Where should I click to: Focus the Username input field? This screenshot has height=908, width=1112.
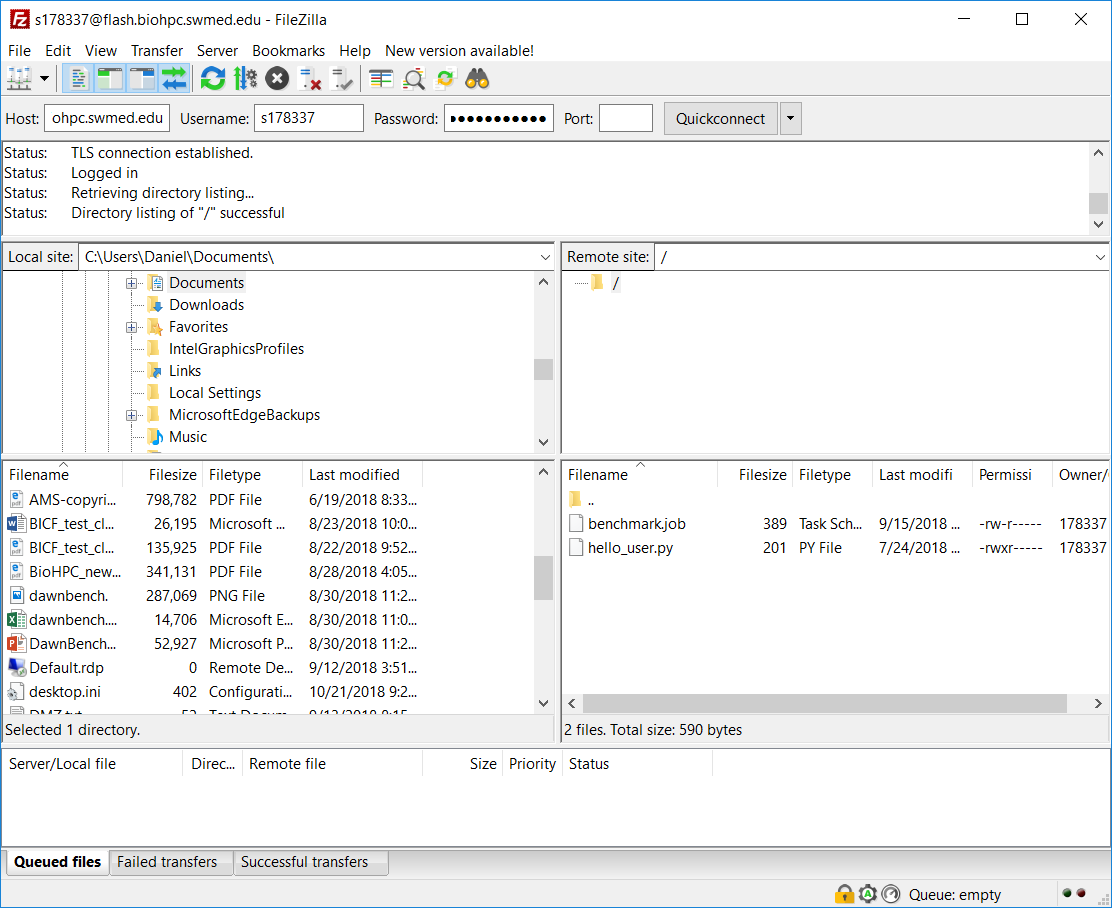pos(308,118)
